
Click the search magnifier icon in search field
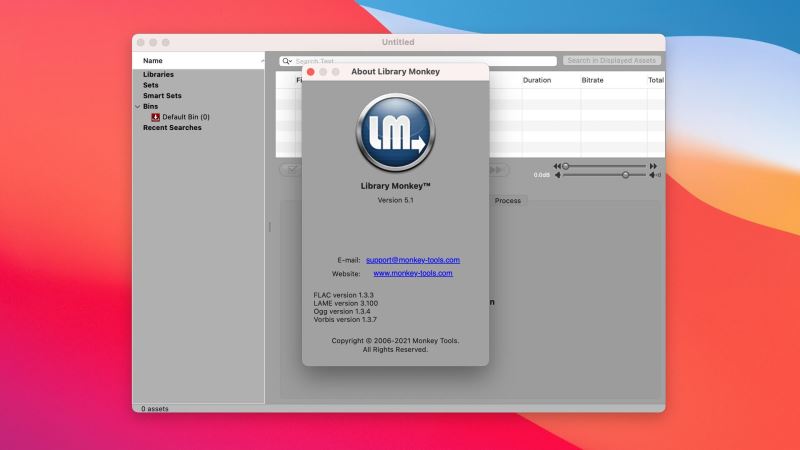click(x=287, y=61)
